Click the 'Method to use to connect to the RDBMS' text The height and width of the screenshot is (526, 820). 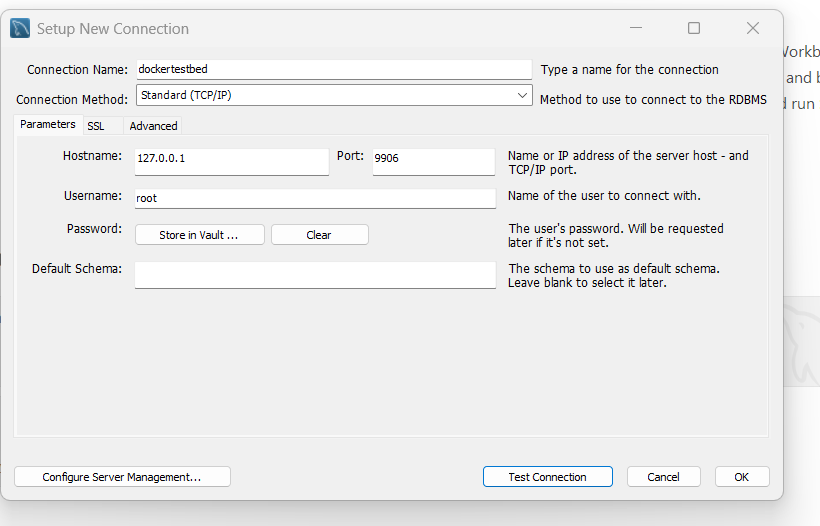pos(653,99)
